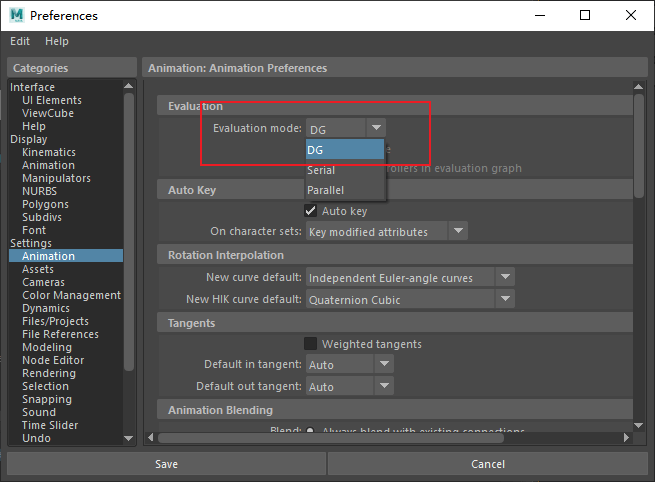Enable Weighted tangents checkbox
The height and width of the screenshot is (482, 655).
click(x=310, y=344)
